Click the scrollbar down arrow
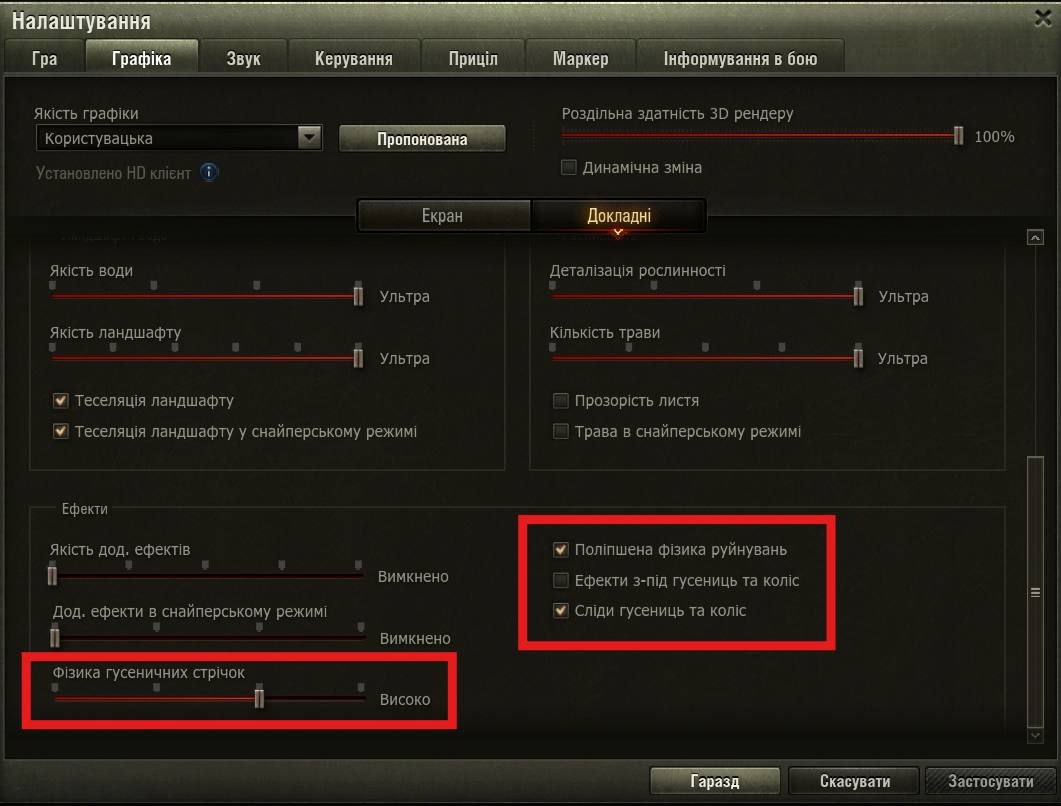 pyautogui.click(x=1035, y=735)
